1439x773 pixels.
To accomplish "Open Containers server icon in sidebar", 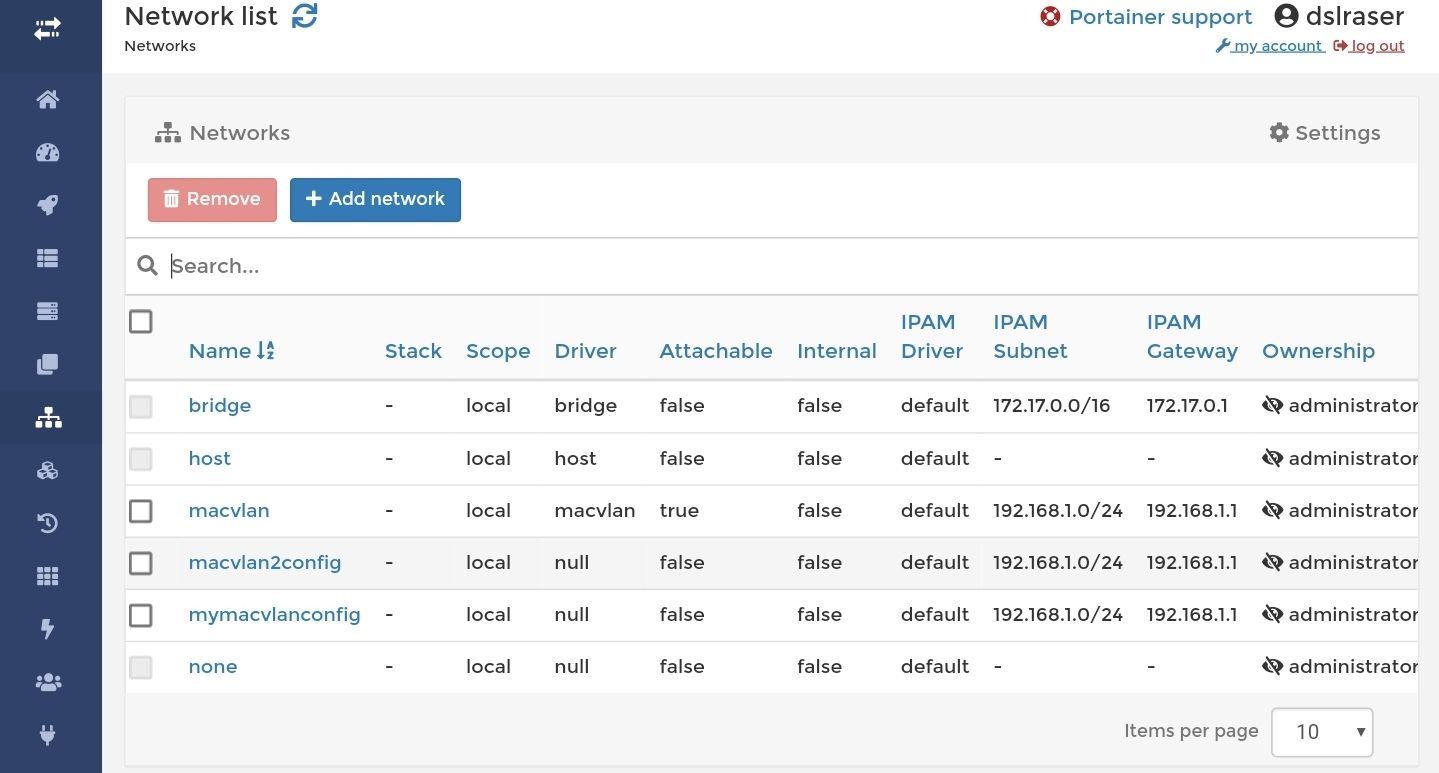I will pyautogui.click(x=48, y=312).
